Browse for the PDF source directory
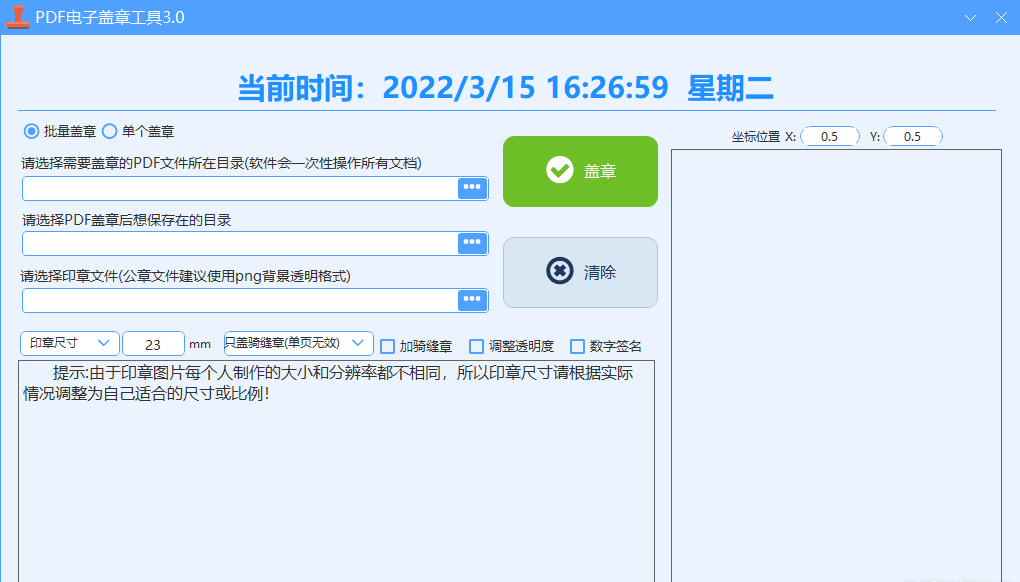 pos(472,188)
